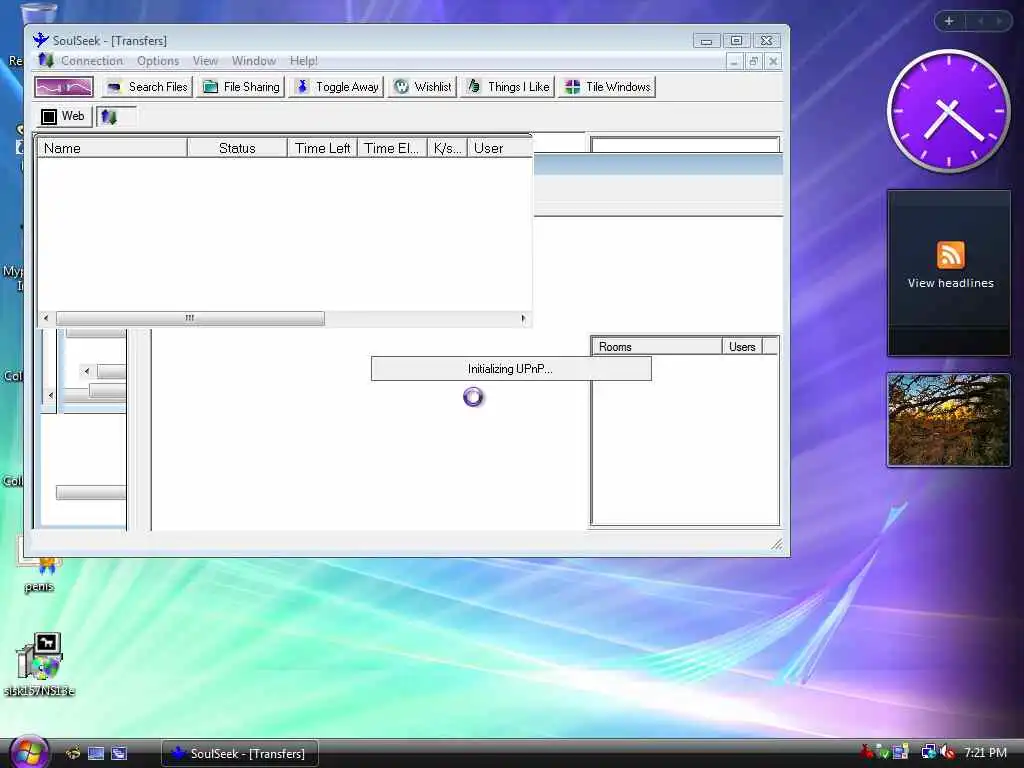Click the transfers list horizontal scrollbar thumb
The width and height of the screenshot is (1024, 768).
[190, 318]
